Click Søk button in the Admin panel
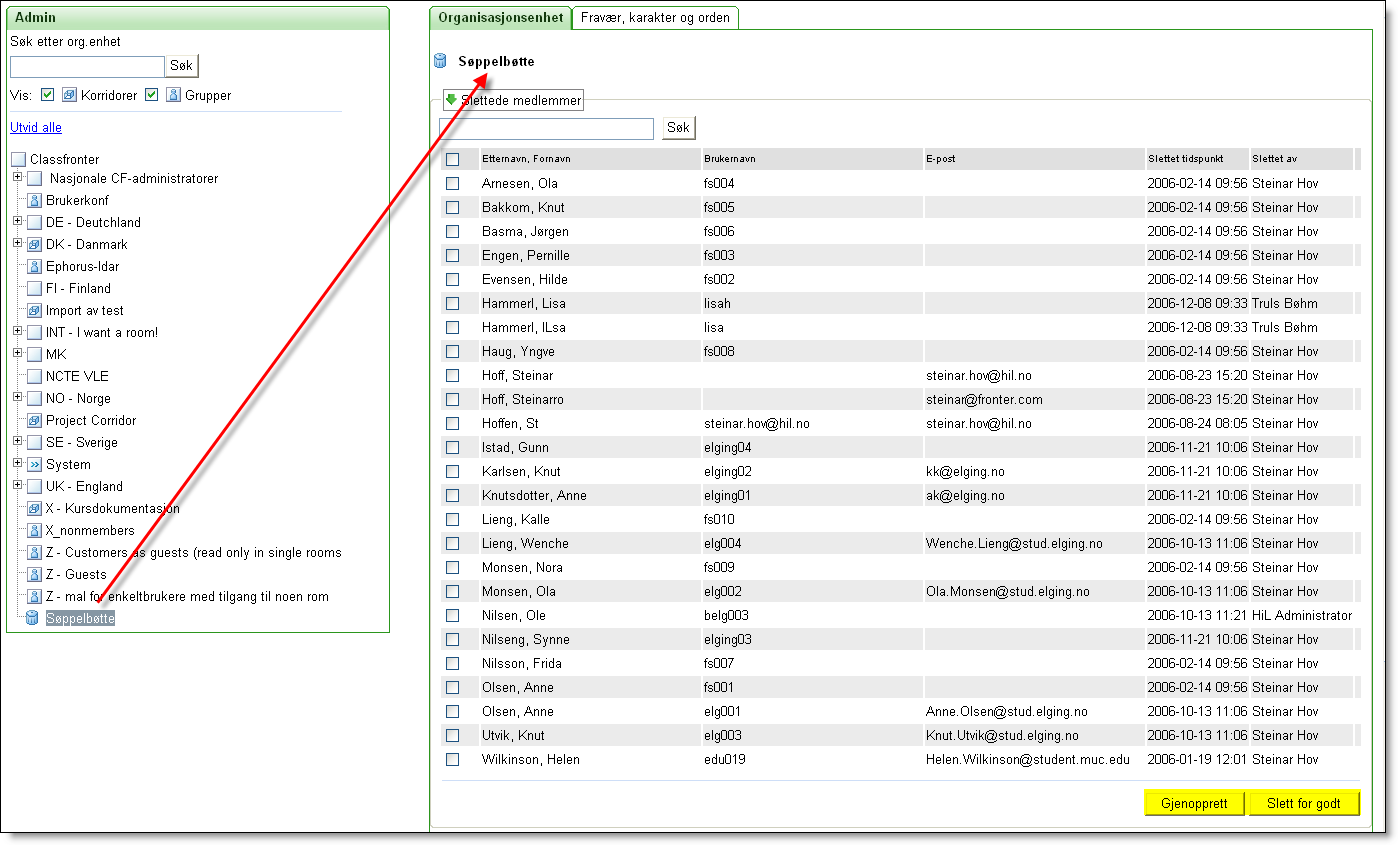1398x845 pixels. [181, 66]
